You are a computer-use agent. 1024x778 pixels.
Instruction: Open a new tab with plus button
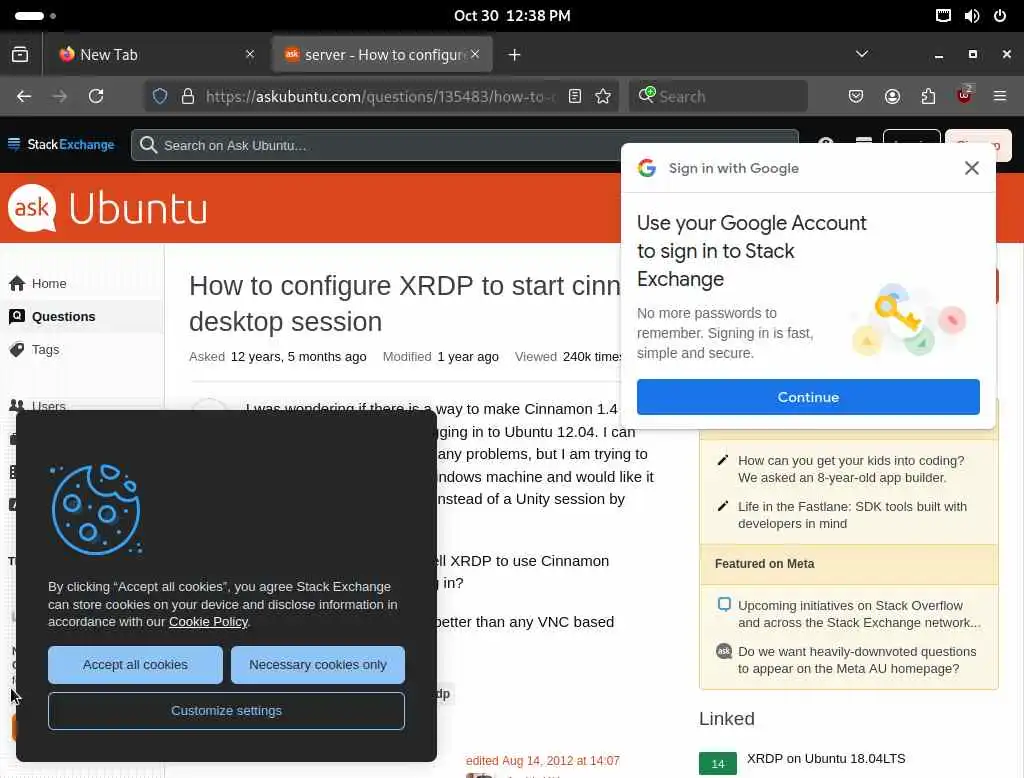click(515, 55)
